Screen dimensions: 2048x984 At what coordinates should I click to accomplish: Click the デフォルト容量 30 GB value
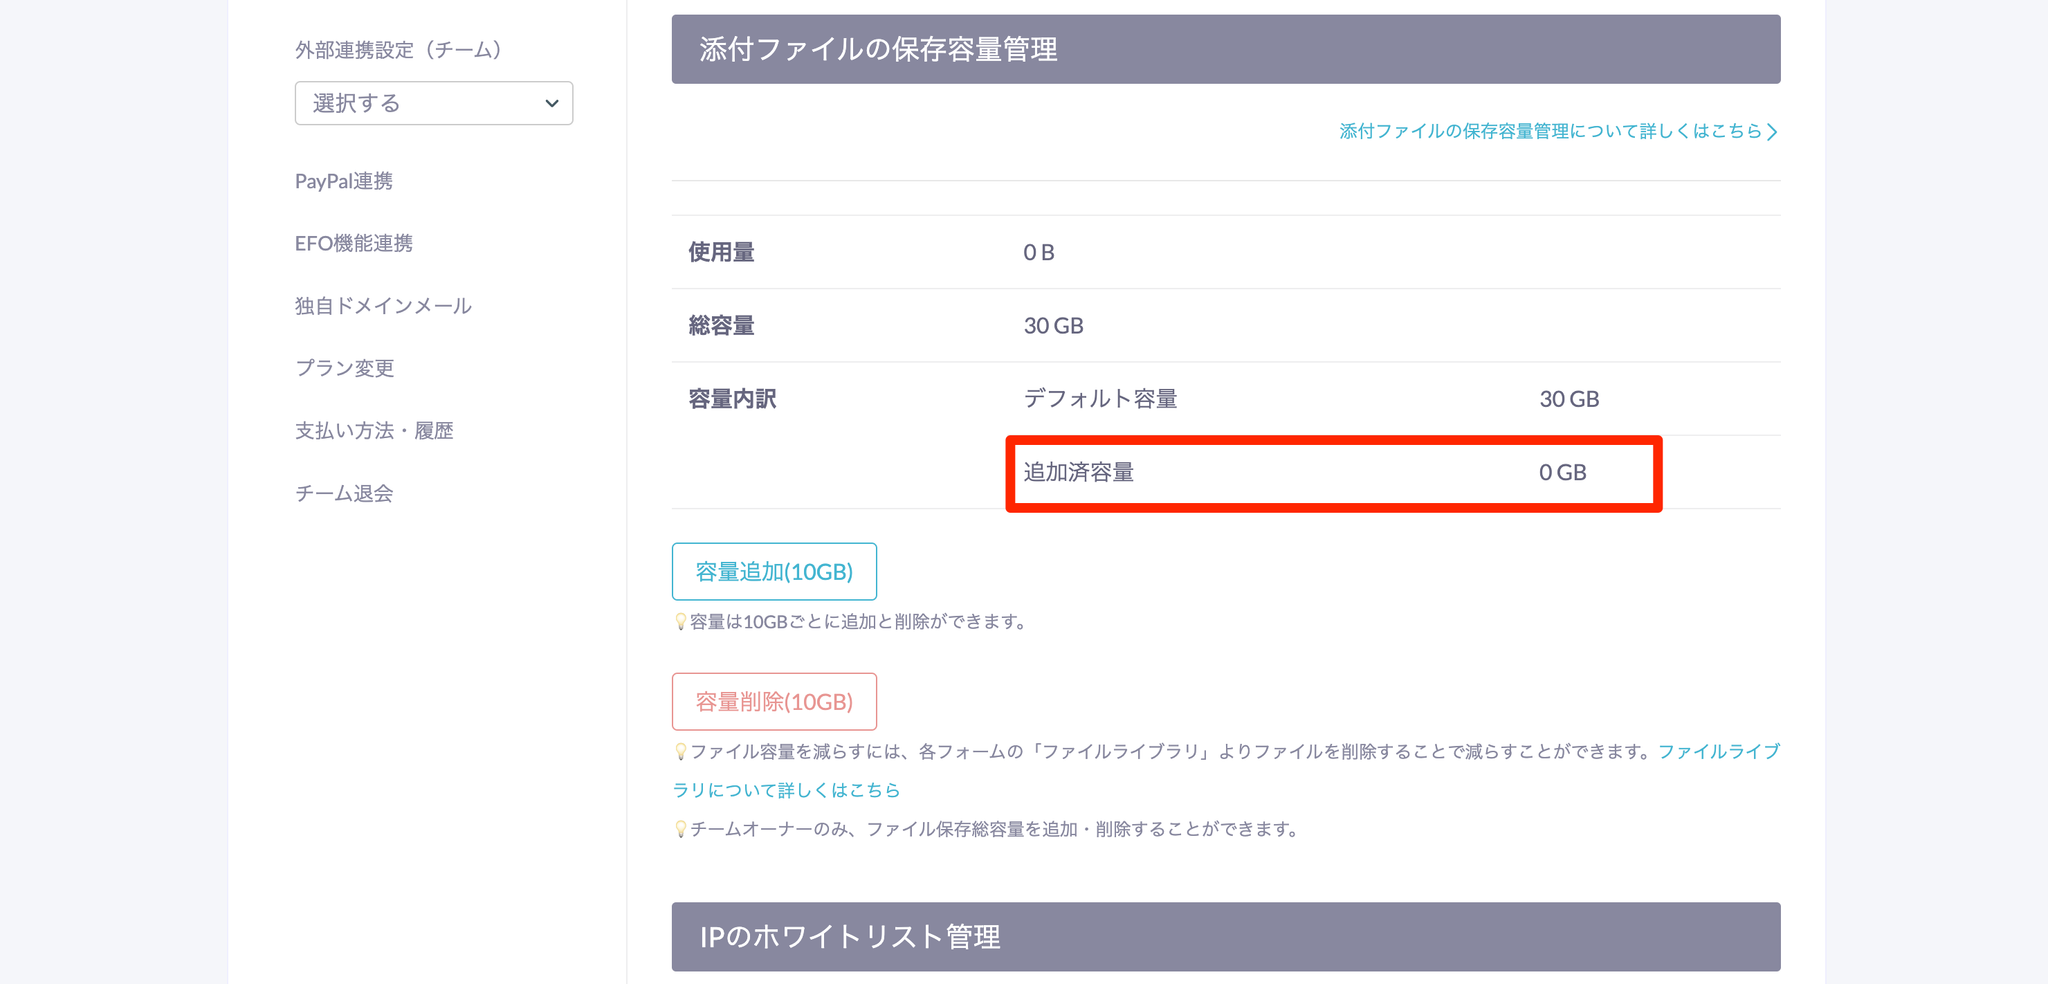1568,399
